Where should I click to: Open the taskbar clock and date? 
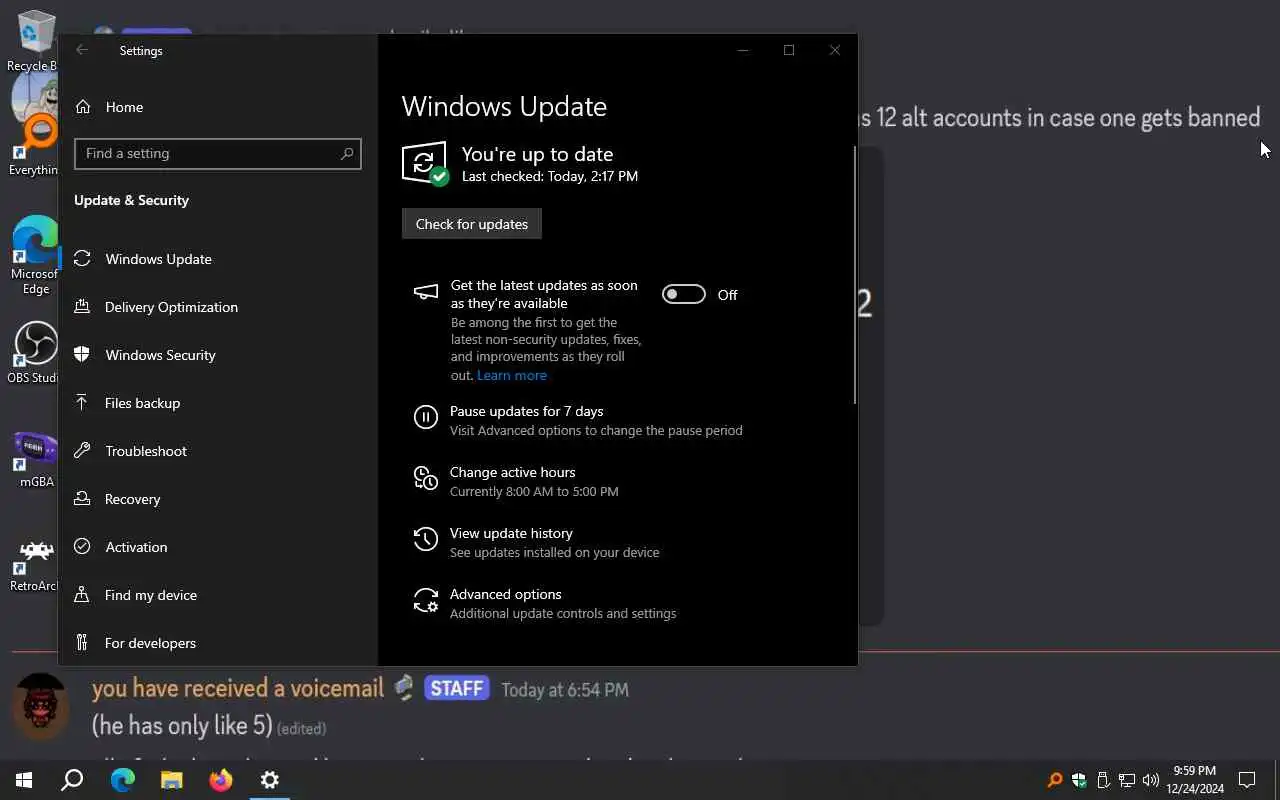point(1195,780)
